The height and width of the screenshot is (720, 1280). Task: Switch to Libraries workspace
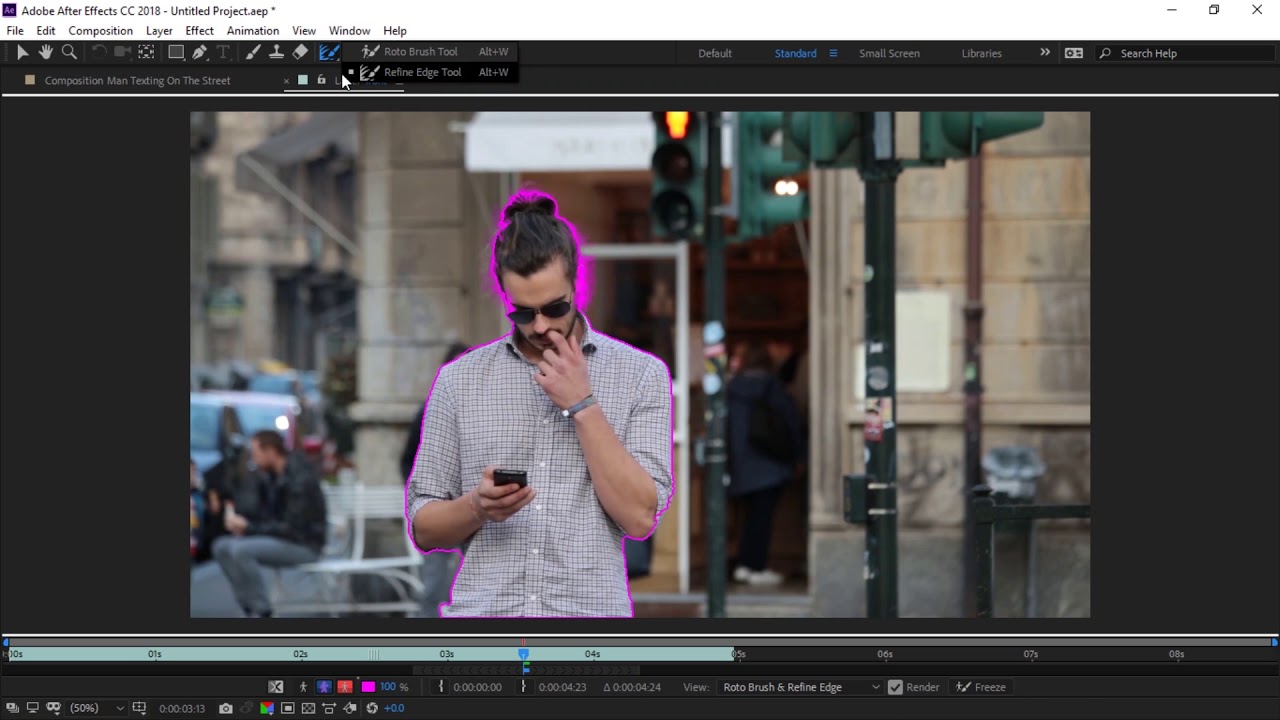point(981,53)
